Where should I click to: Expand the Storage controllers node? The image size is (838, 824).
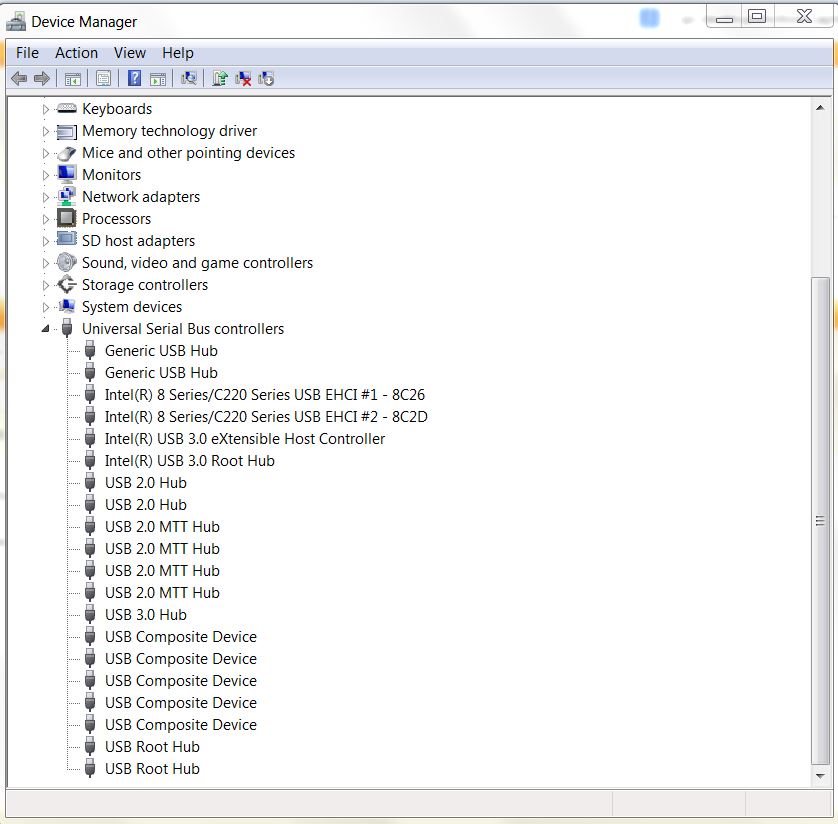click(x=45, y=285)
